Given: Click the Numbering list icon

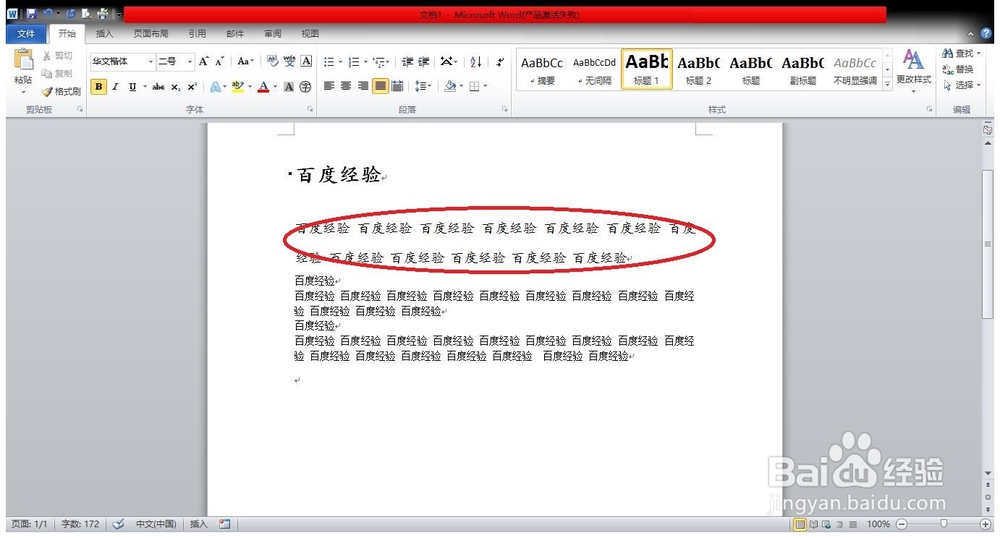Looking at the screenshot, I should click(x=353, y=62).
